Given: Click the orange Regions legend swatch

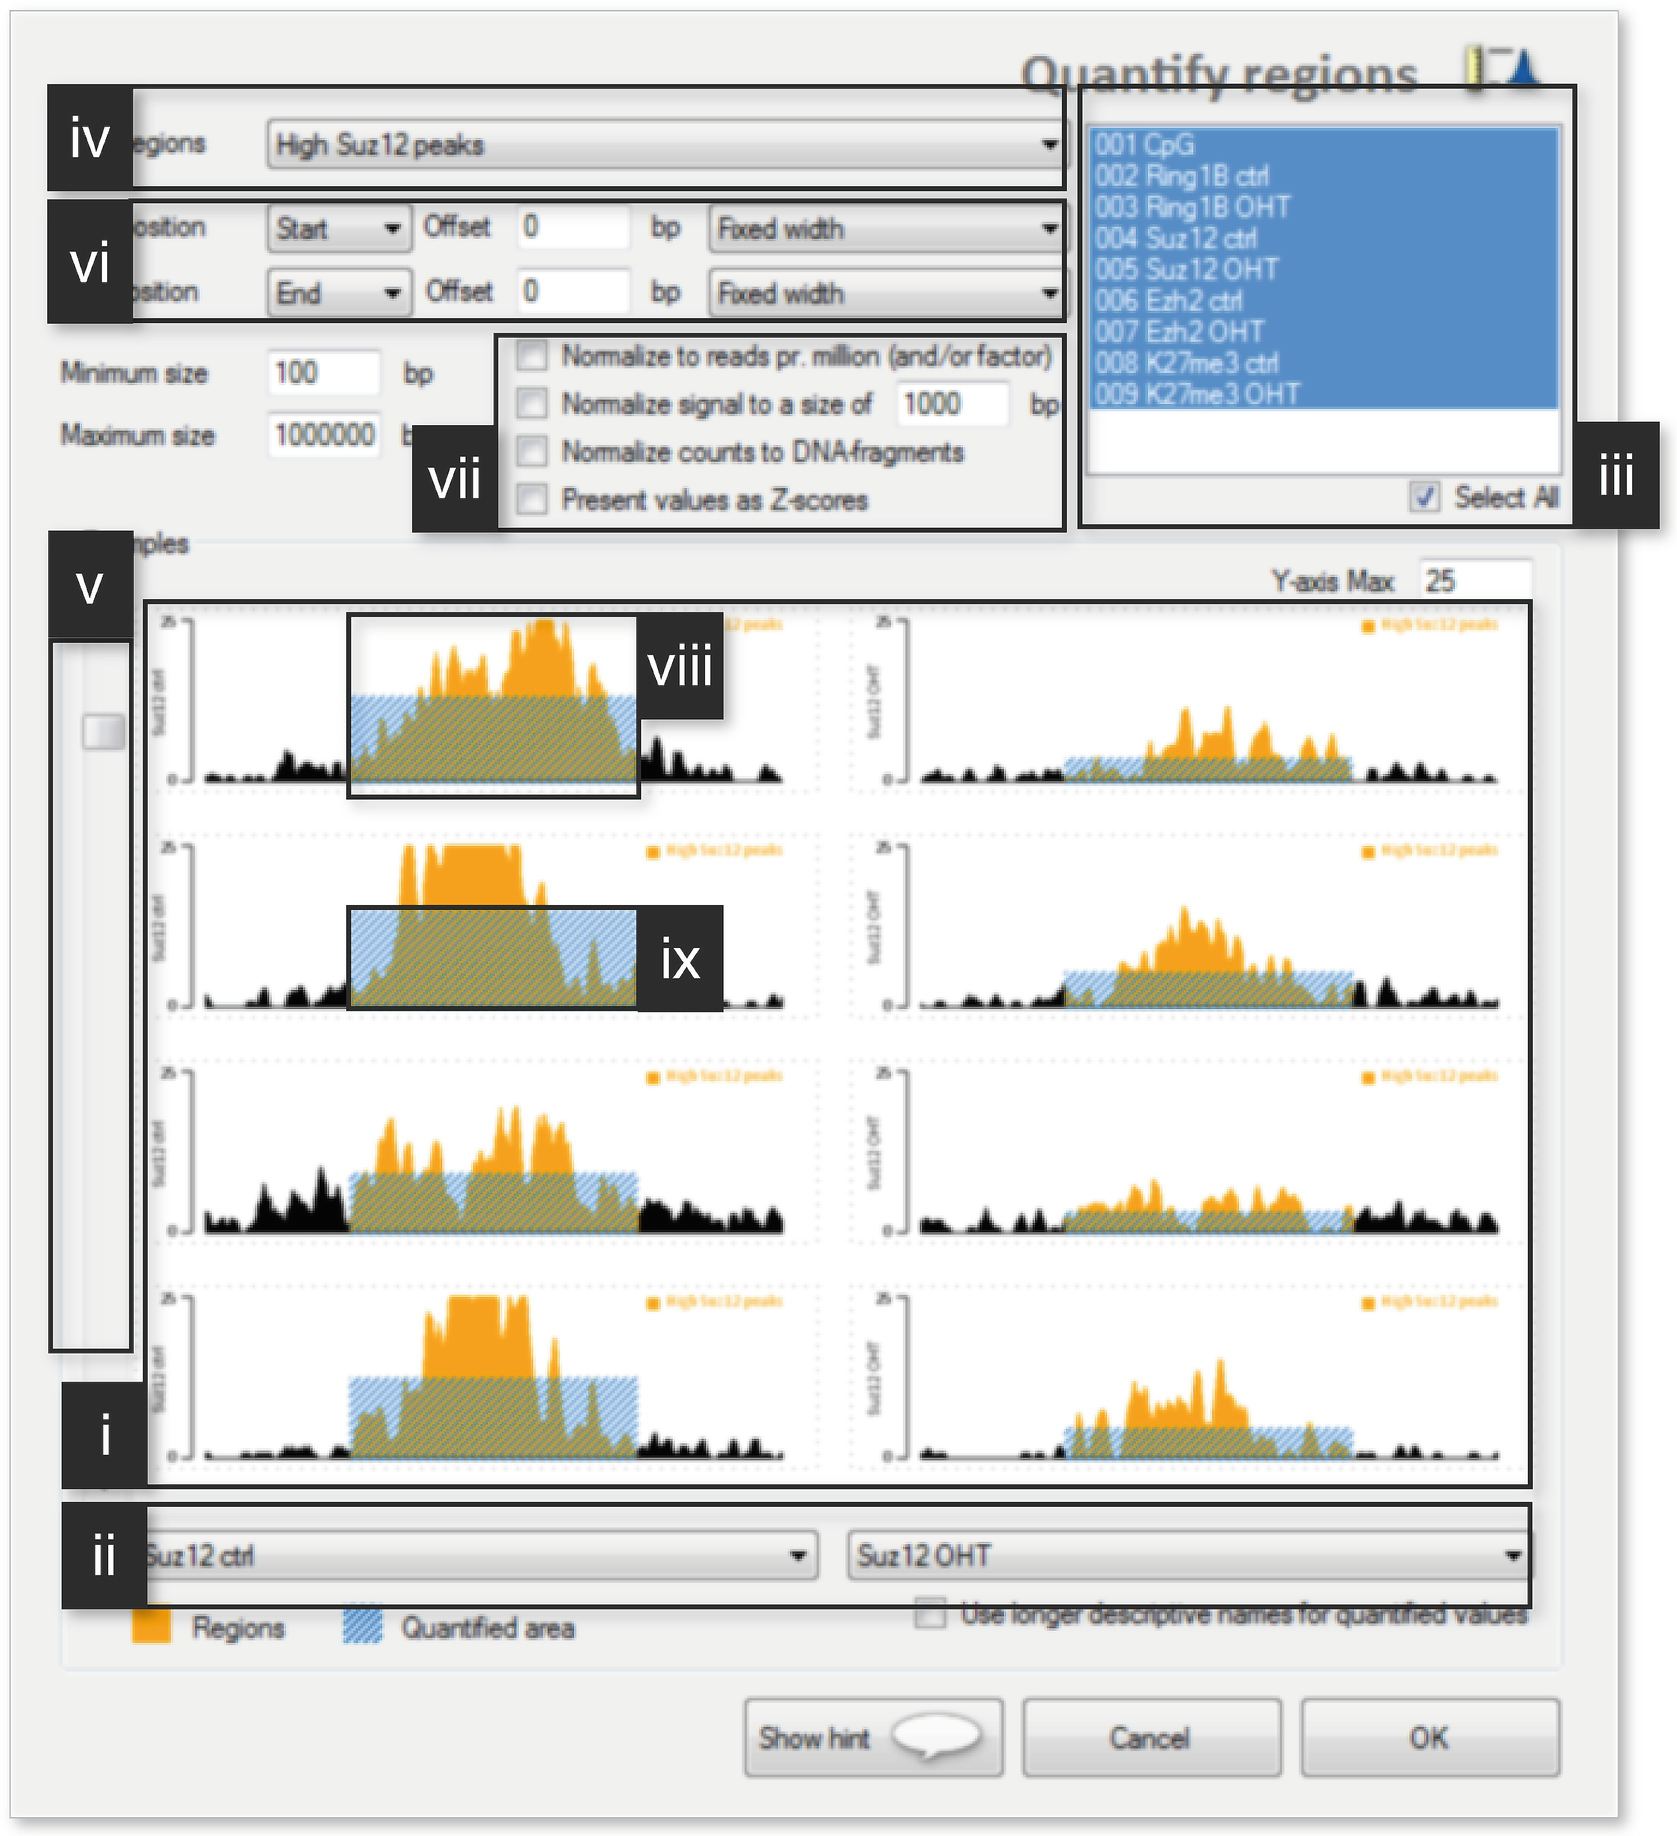Looking at the screenshot, I should (151, 1628).
